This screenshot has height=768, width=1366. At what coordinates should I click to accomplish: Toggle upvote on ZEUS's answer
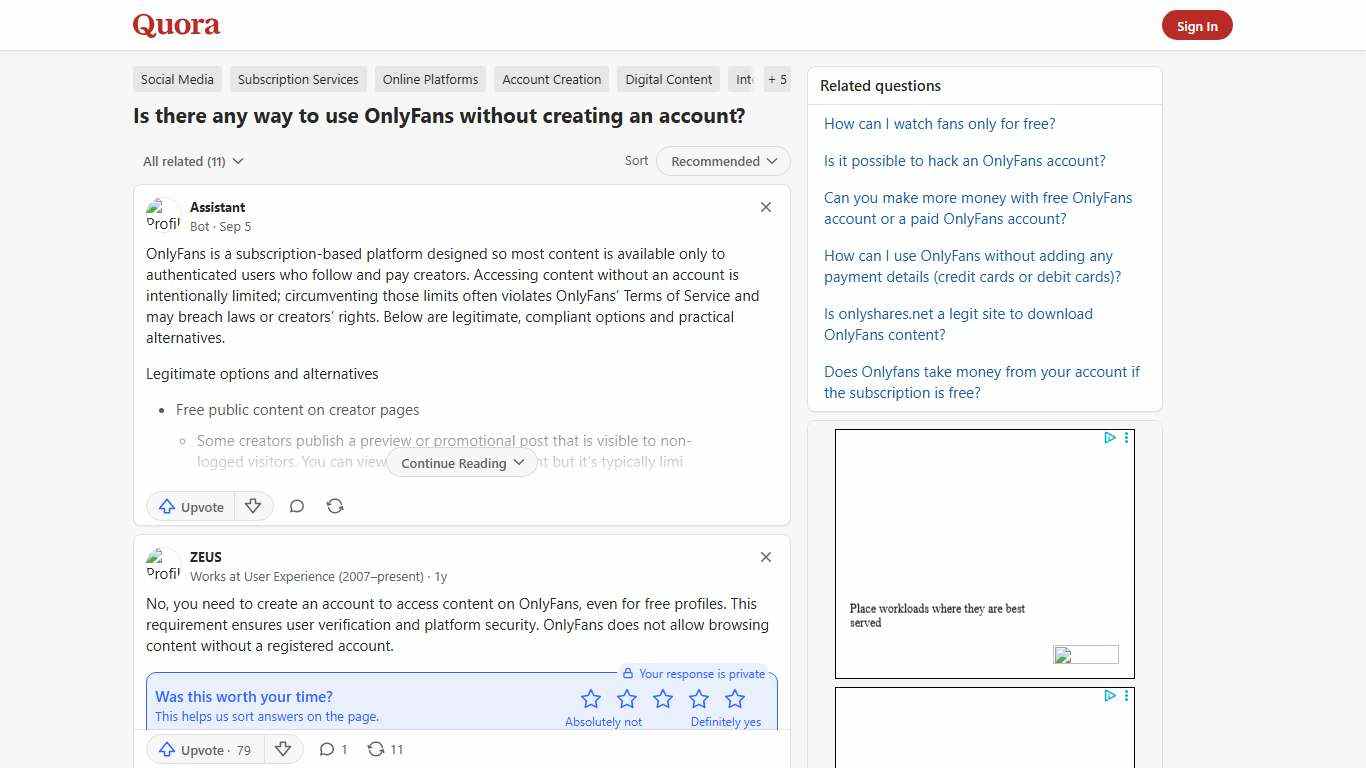195,749
